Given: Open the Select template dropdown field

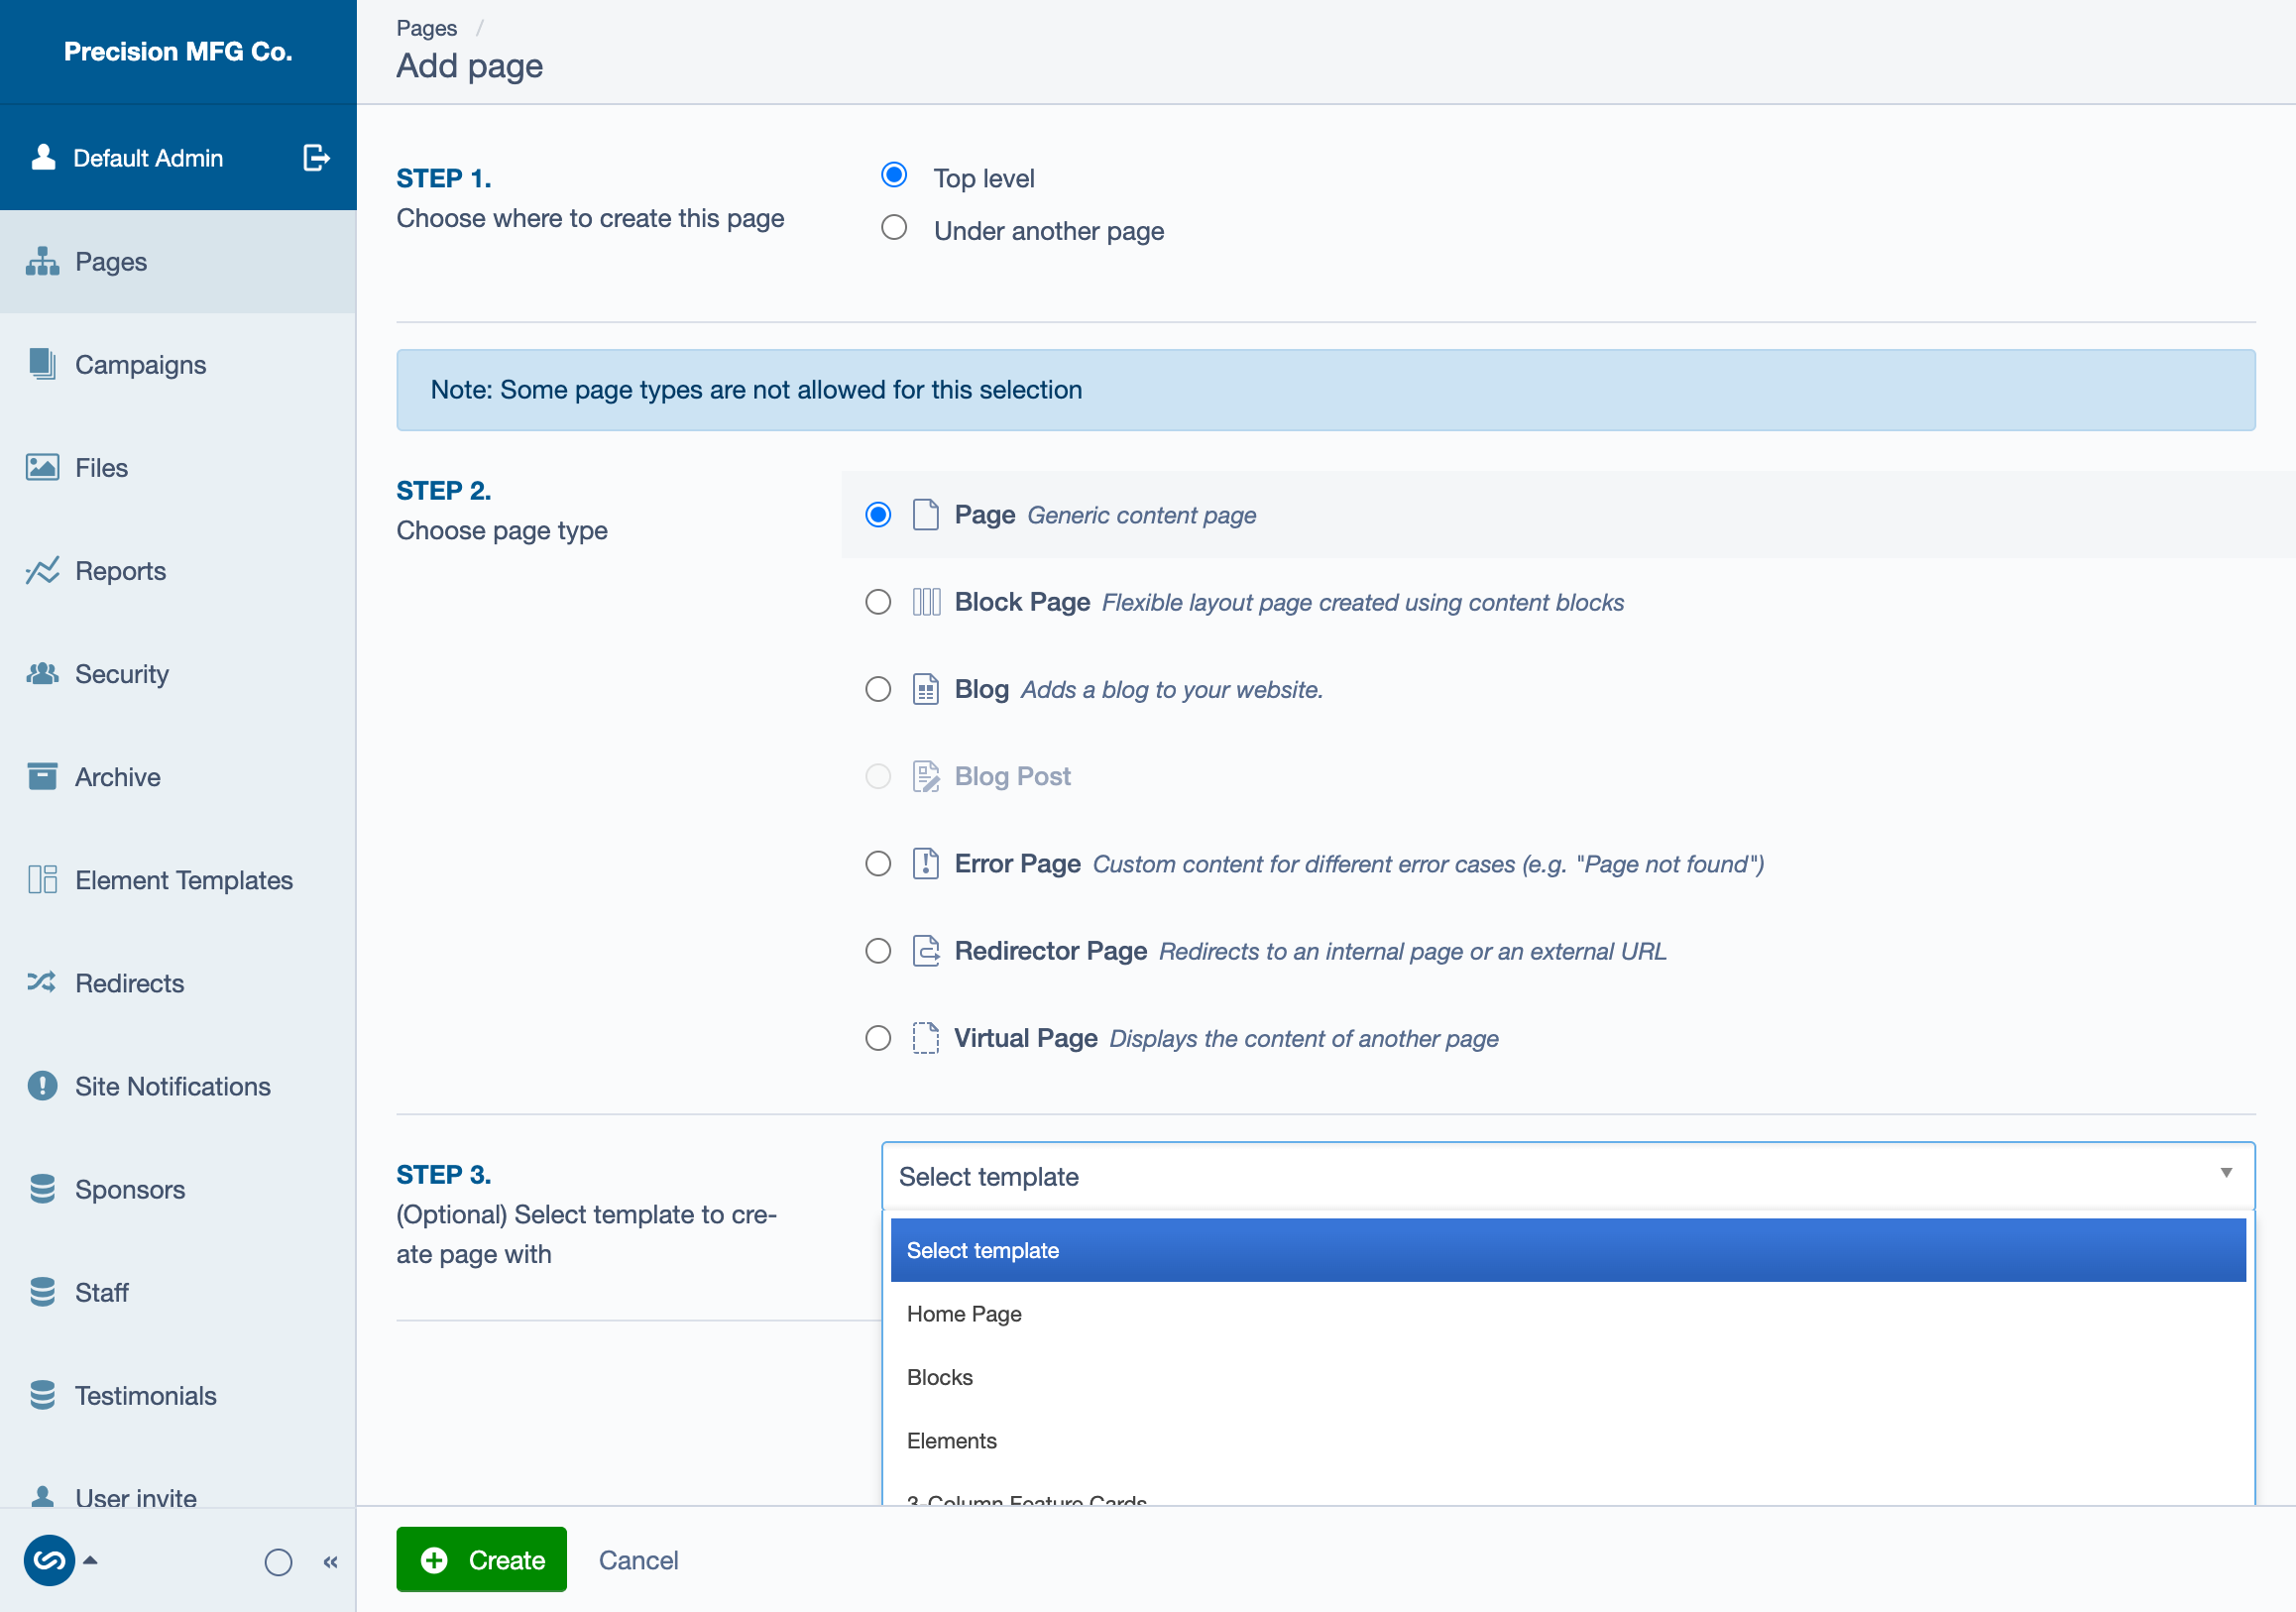Looking at the screenshot, I should (1567, 1176).
